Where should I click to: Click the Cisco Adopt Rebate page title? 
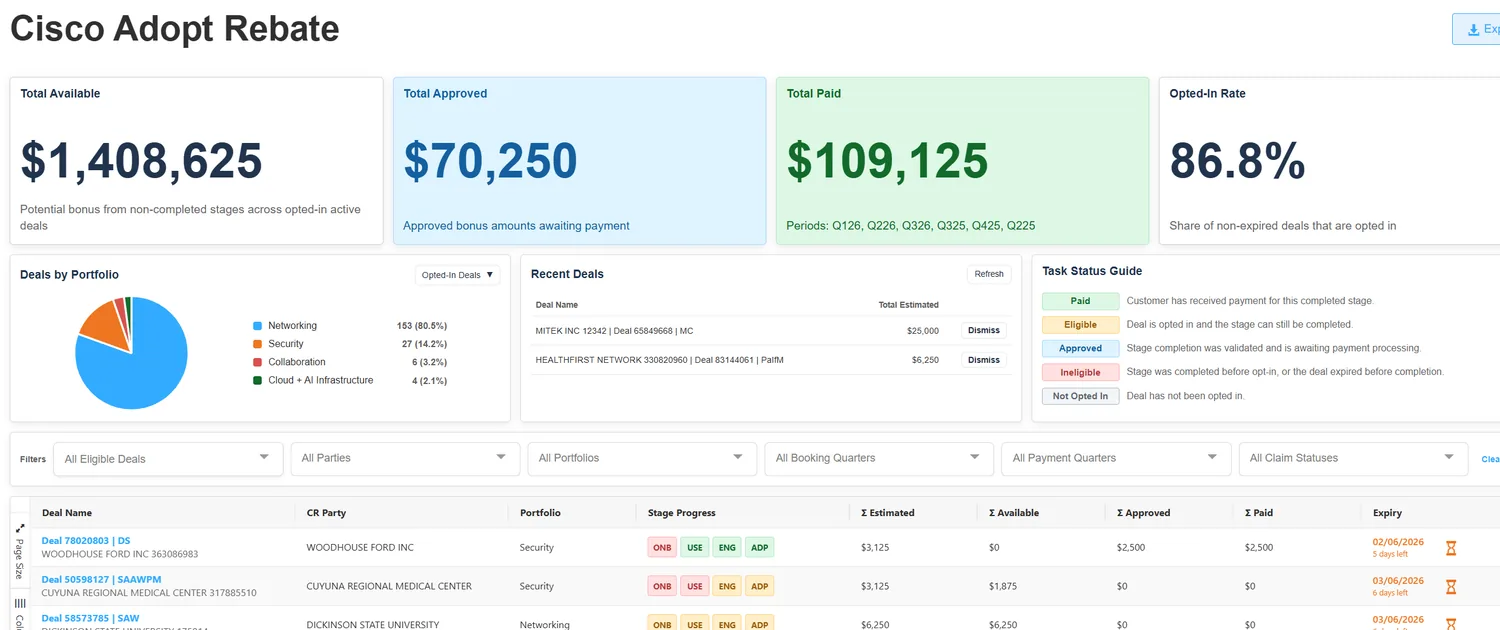pos(175,29)
